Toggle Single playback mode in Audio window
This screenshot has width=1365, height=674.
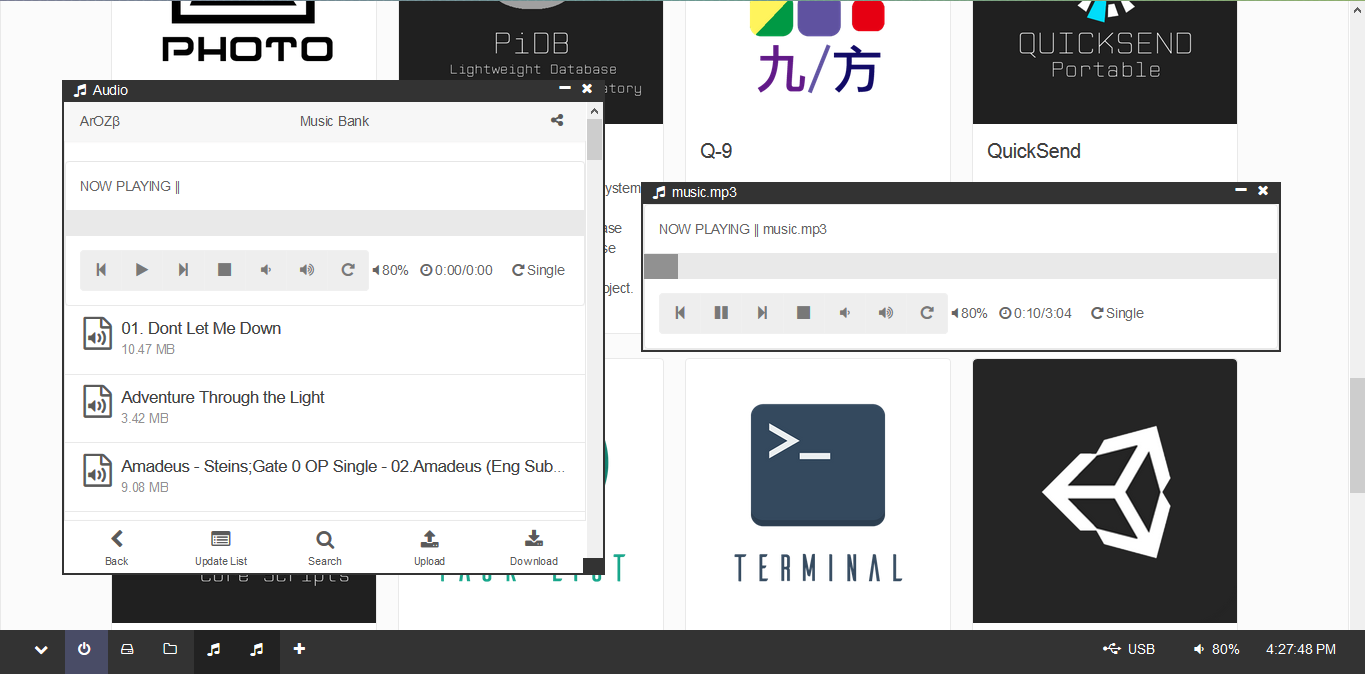[x=538, y=270]
